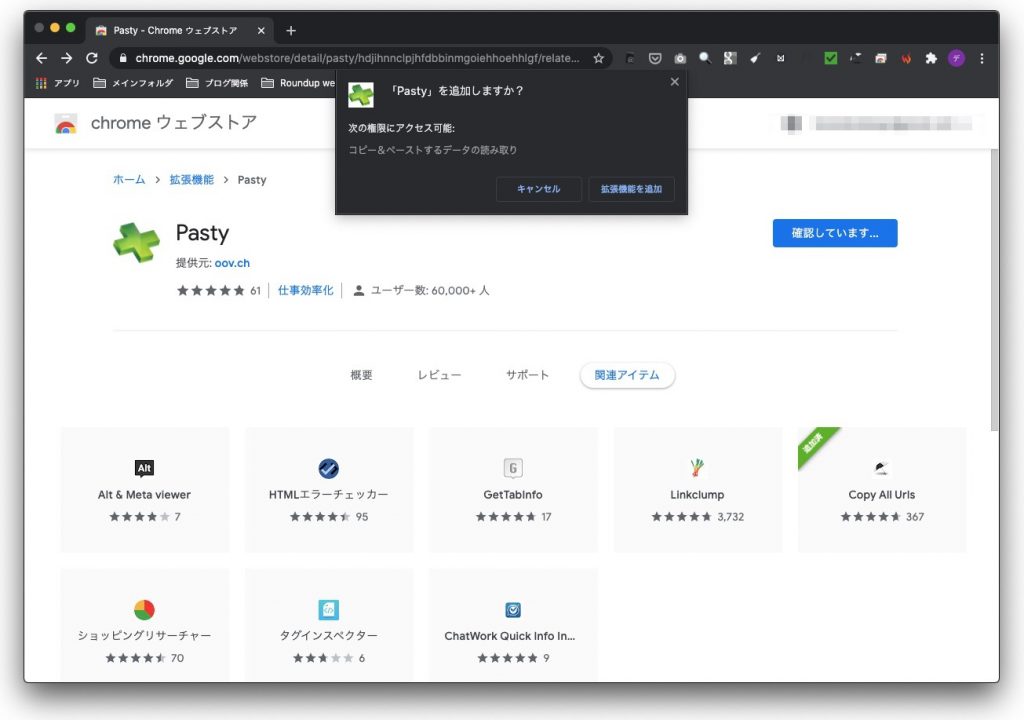Open the Chrome three-dot menu

coord(982,58)
